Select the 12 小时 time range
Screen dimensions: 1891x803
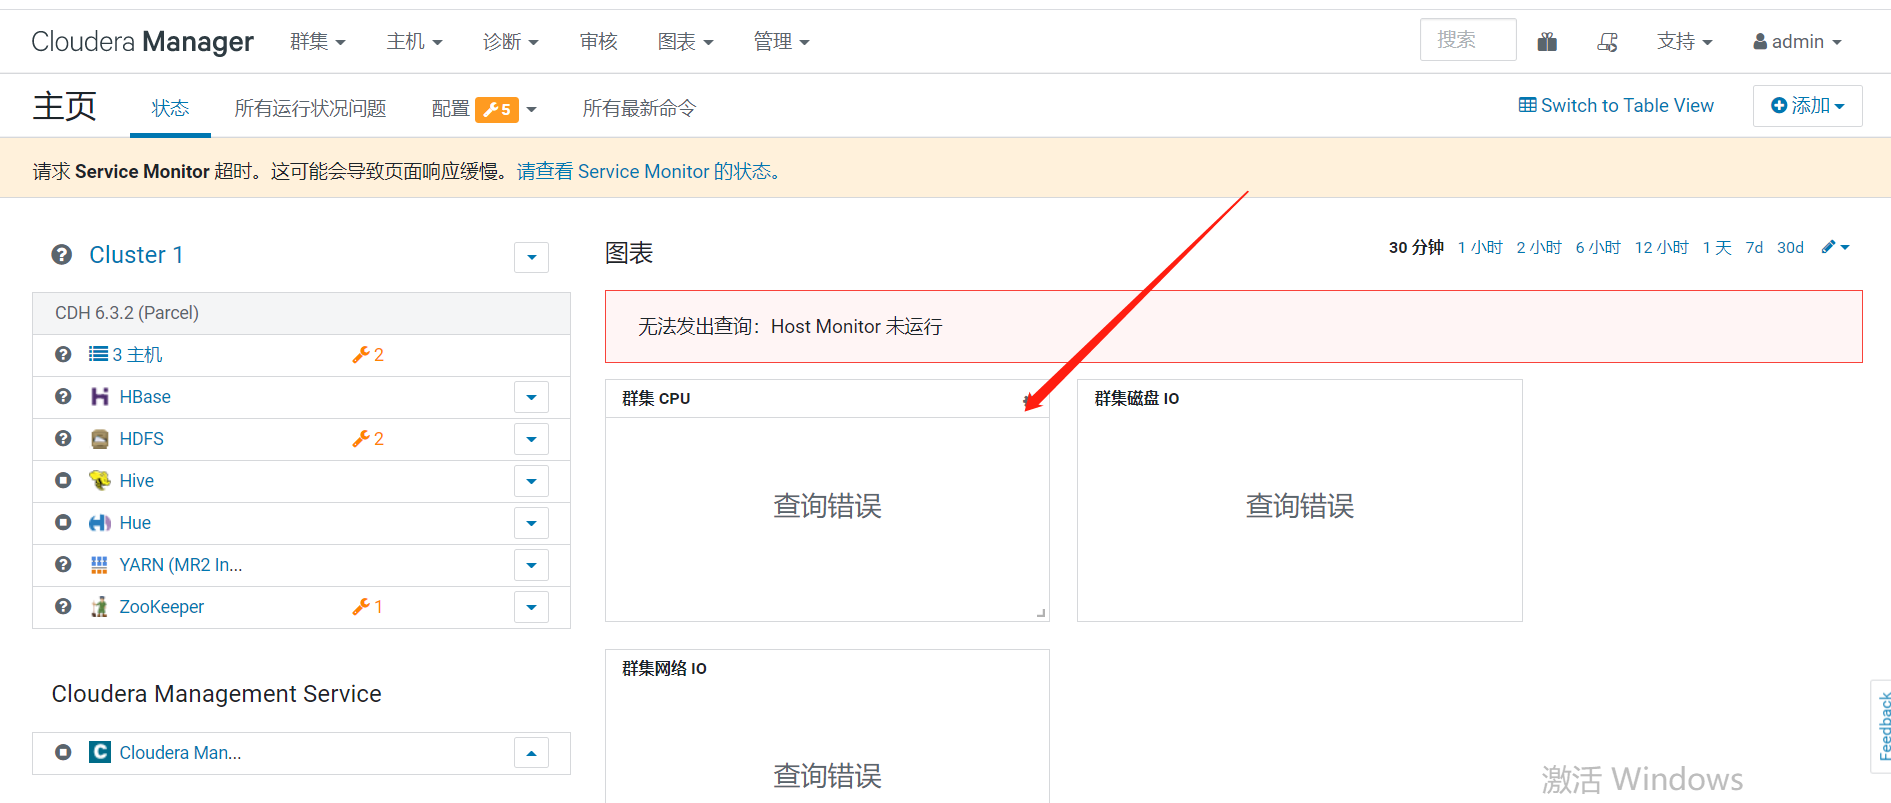(x=1662, y=247)
